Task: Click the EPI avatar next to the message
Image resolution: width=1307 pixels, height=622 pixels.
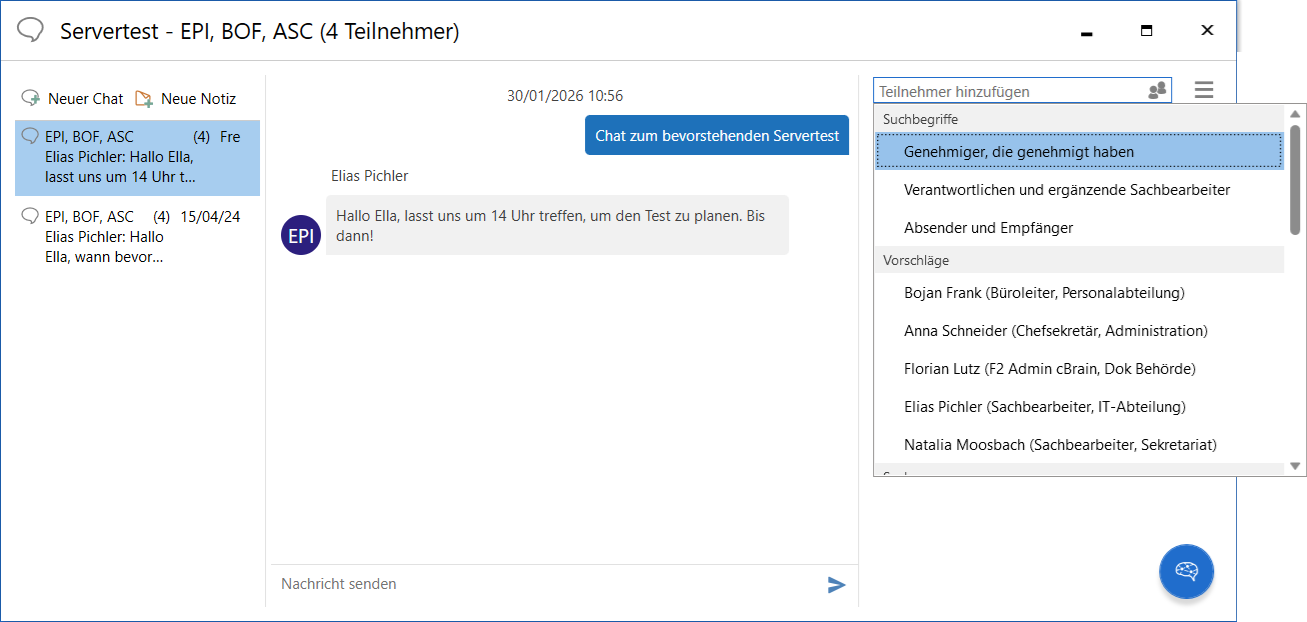Action: click(x=300, y=234)
